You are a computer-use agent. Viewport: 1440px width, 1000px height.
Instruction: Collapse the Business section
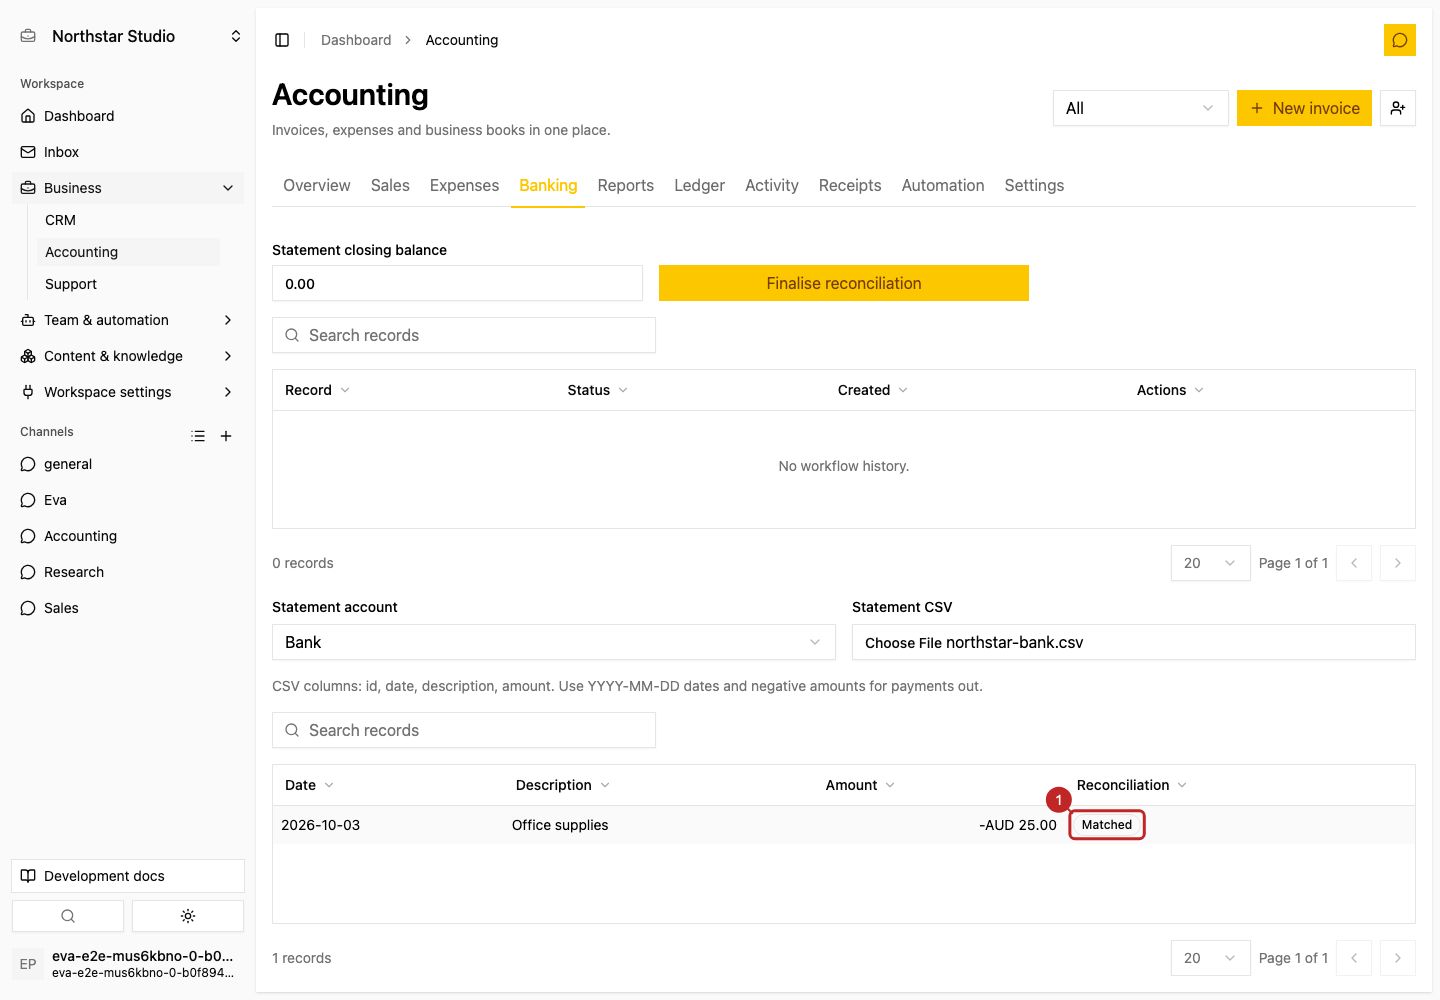tap(128, 188)
